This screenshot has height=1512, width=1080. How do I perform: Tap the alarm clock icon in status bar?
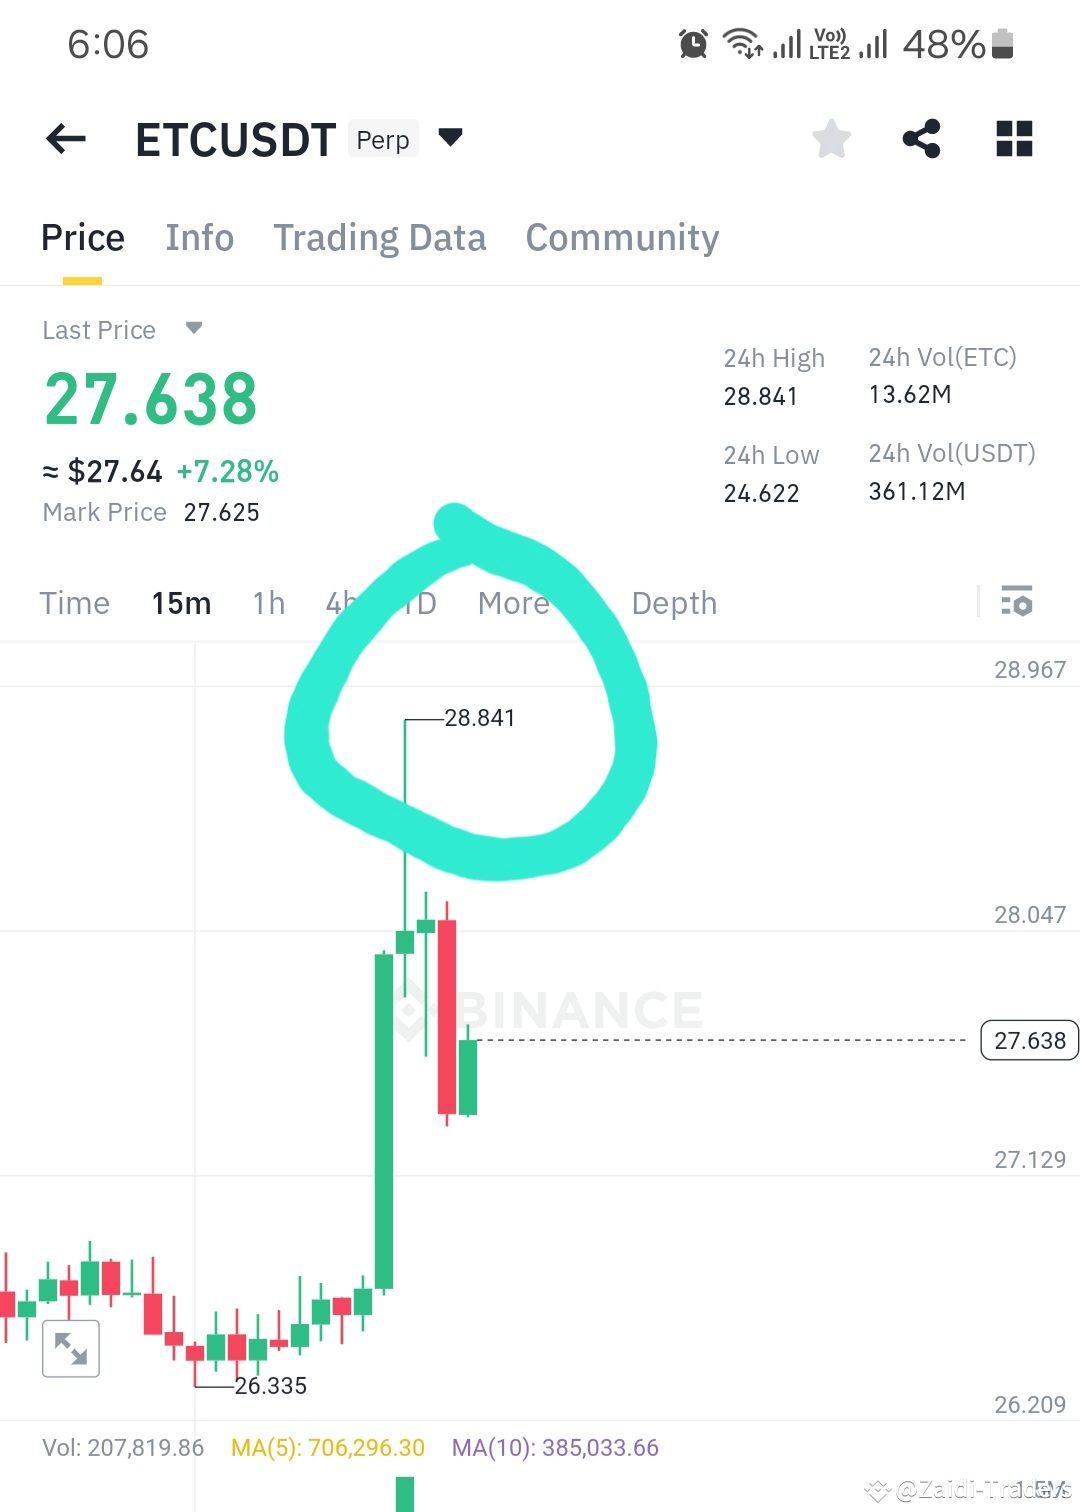click(x=692, y=43)
